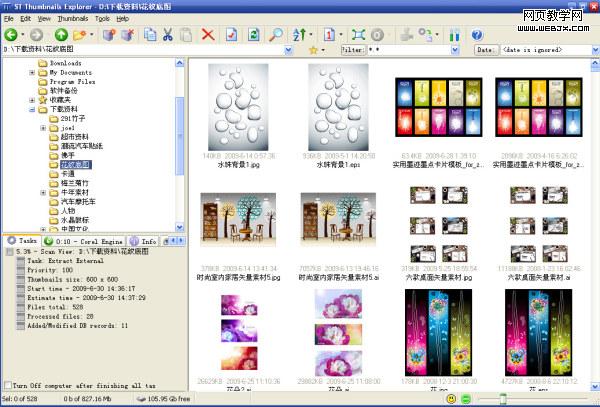Image resolution: width=600 pixels, height=407 pixels.
Task: Switch to the Info tab
Action: [144, 241]
